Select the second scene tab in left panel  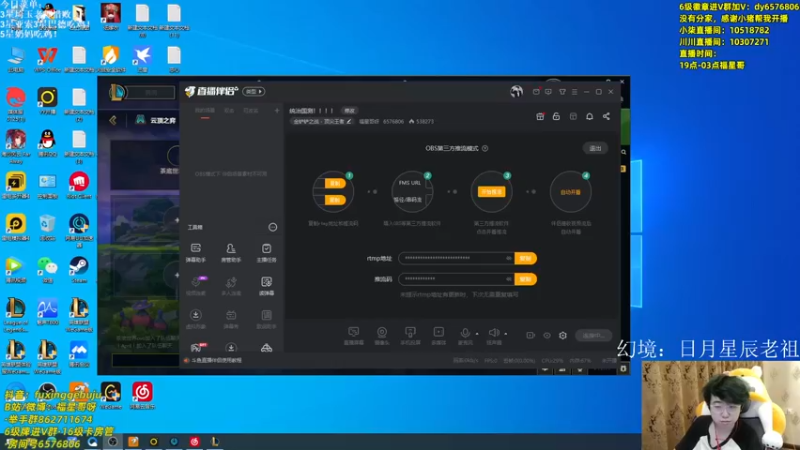pos(229,111)
